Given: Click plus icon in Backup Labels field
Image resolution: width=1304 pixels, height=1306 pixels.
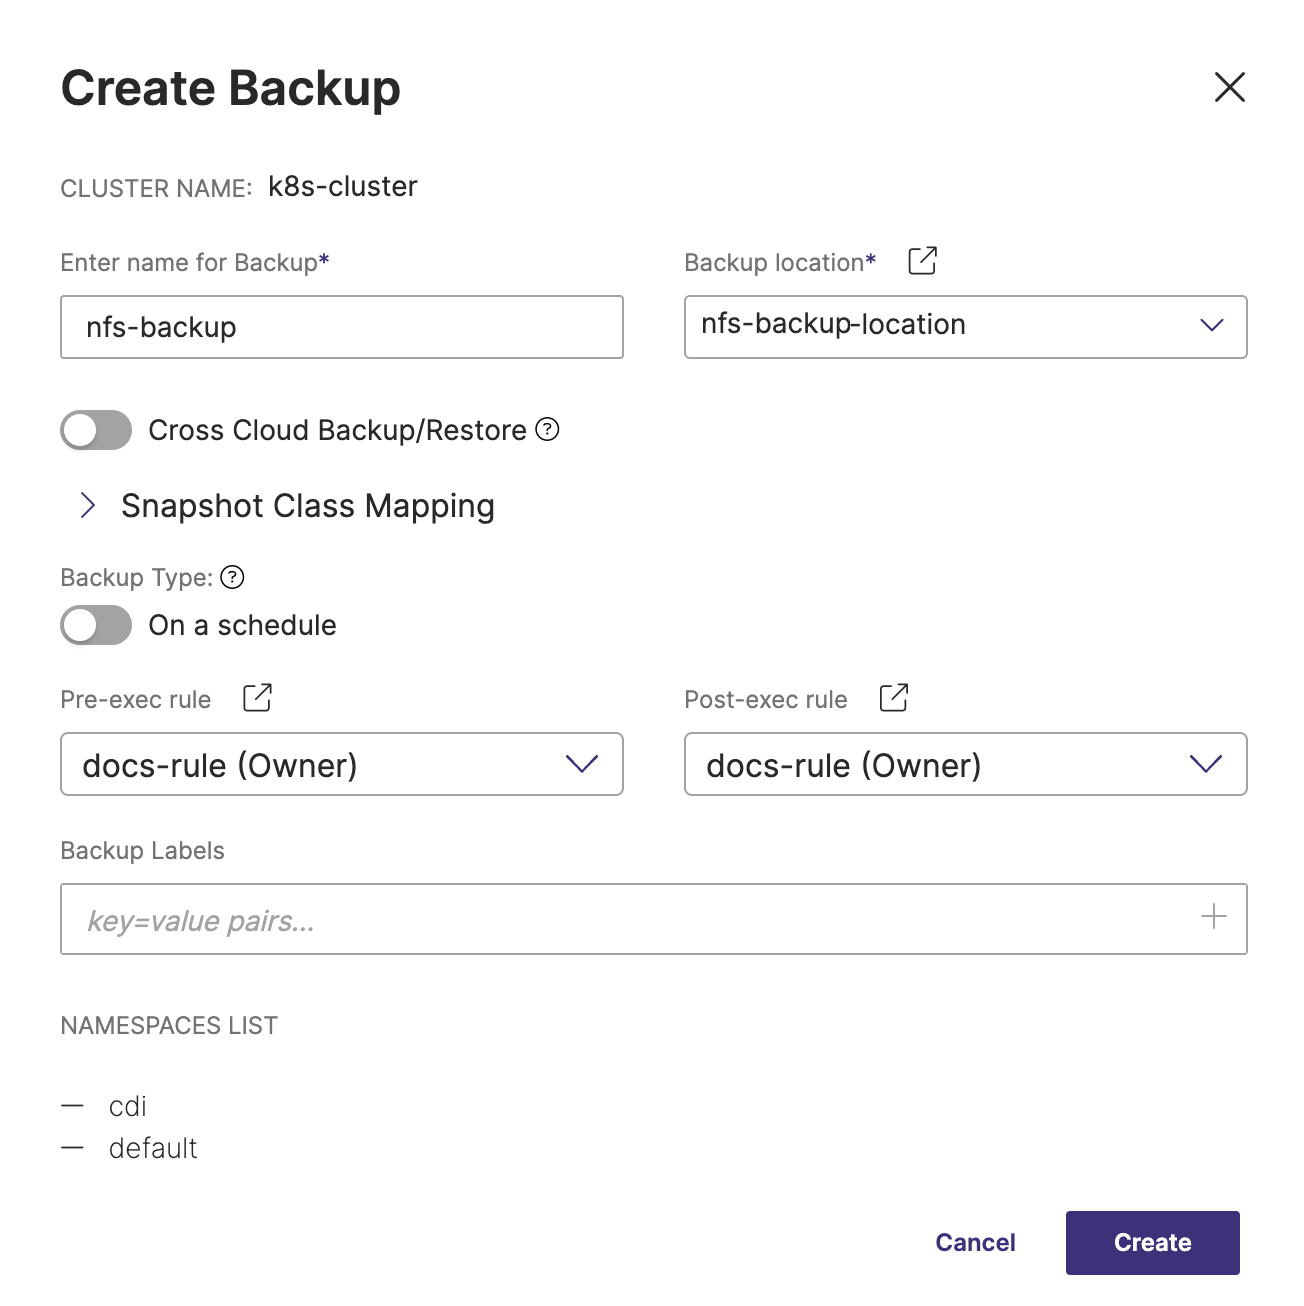Looking at the screenshot, I should 1213,917.
